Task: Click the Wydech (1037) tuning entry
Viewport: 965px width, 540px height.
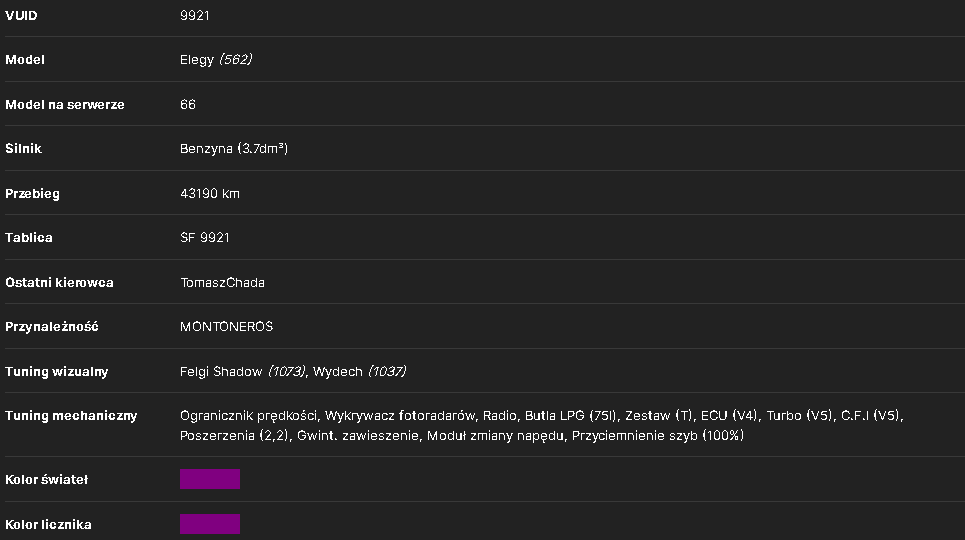Action: click(359, 371)
